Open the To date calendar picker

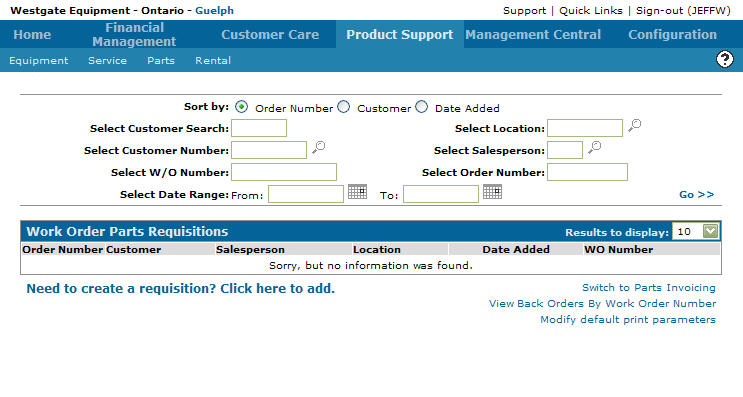[x=492, y=192]
